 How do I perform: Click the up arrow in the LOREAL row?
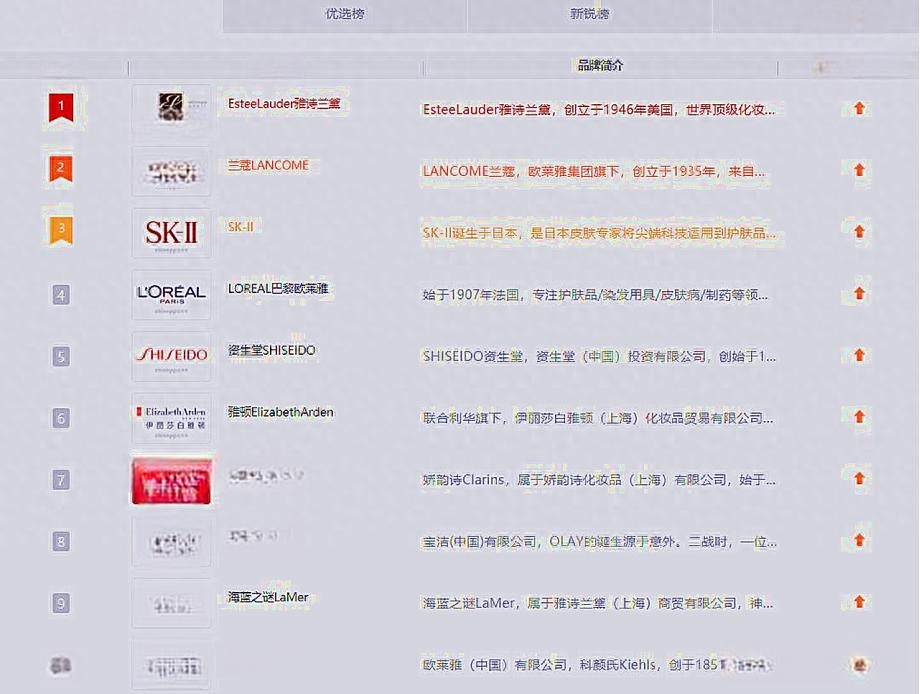860,293
